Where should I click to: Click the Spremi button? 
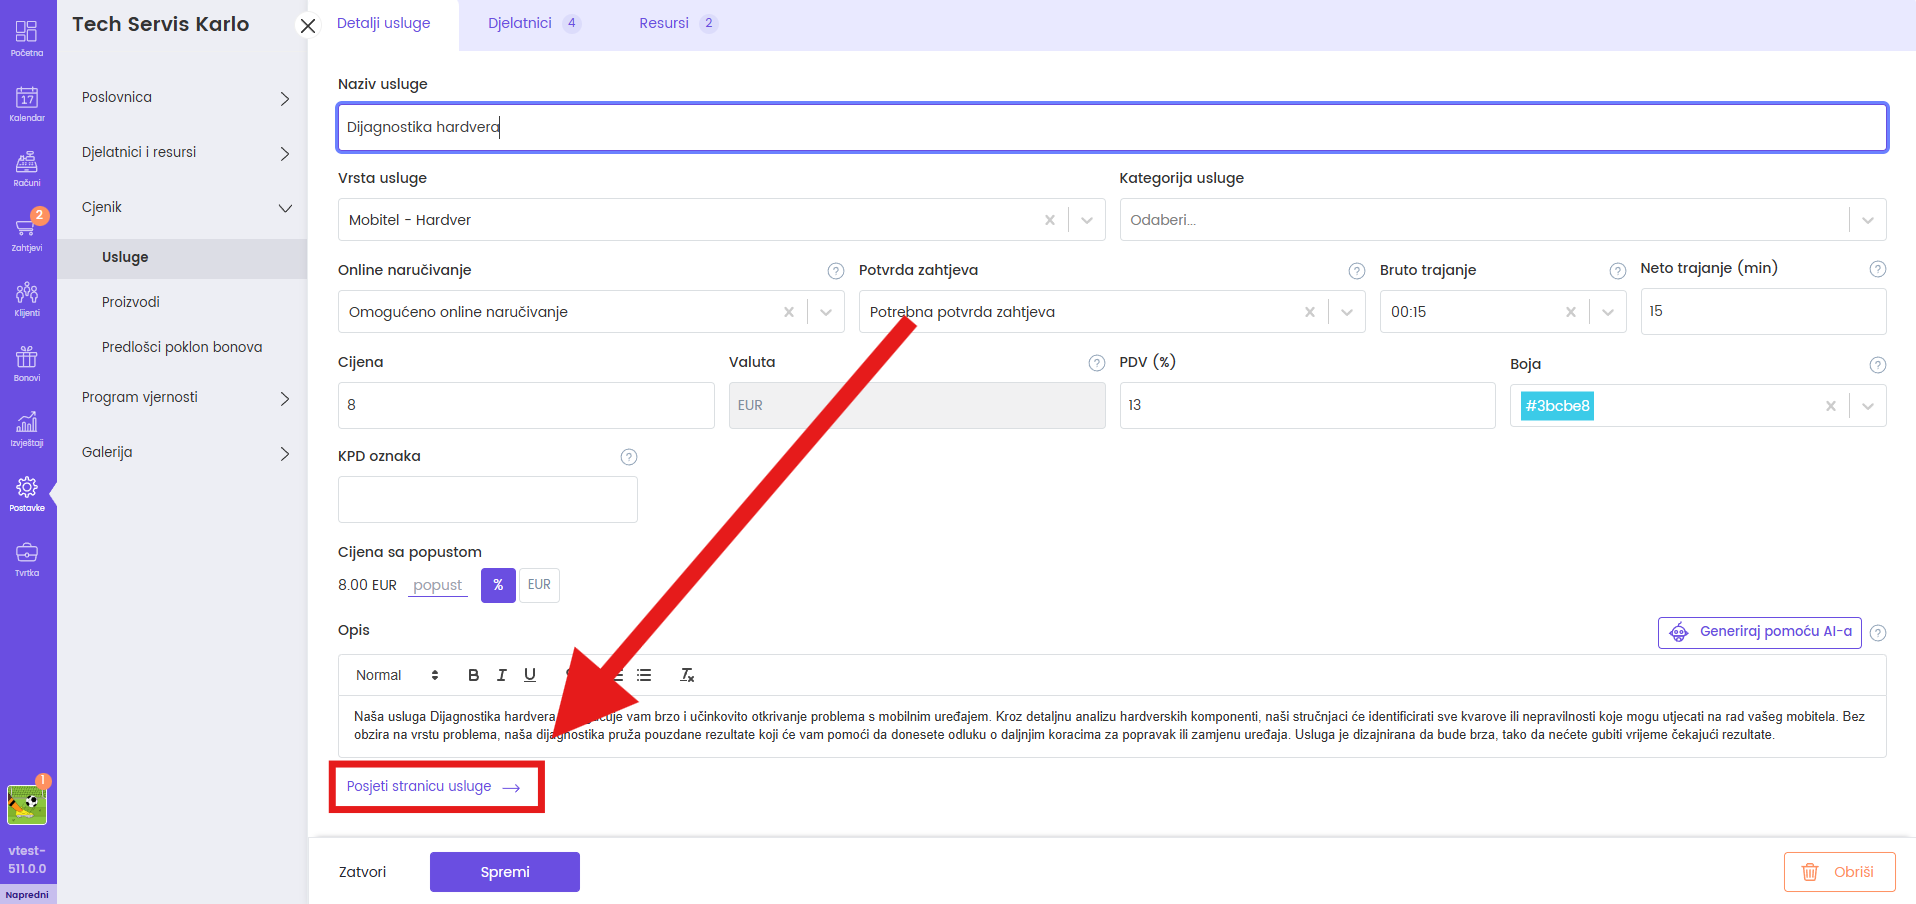click(505, 872)
